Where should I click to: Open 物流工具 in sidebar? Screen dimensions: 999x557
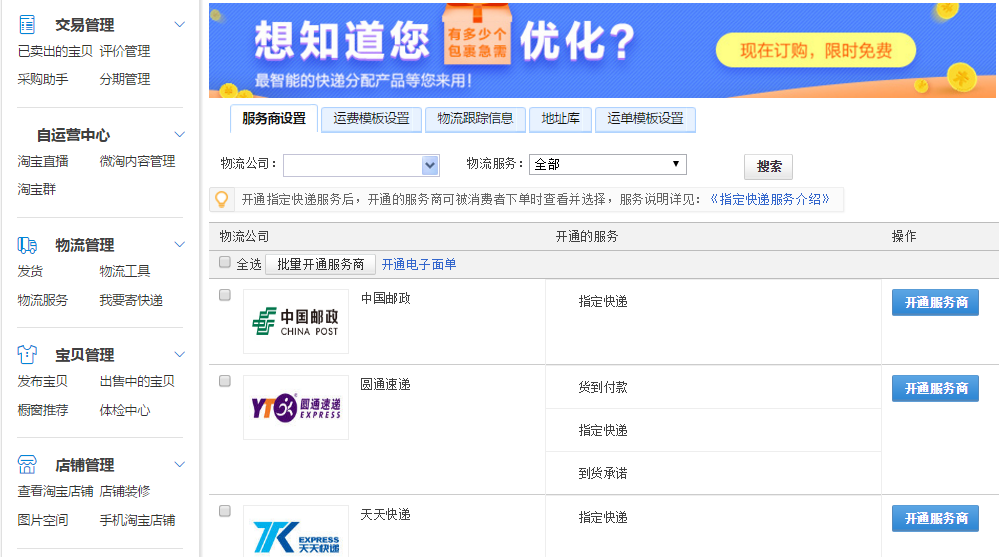tap(125, 271)
